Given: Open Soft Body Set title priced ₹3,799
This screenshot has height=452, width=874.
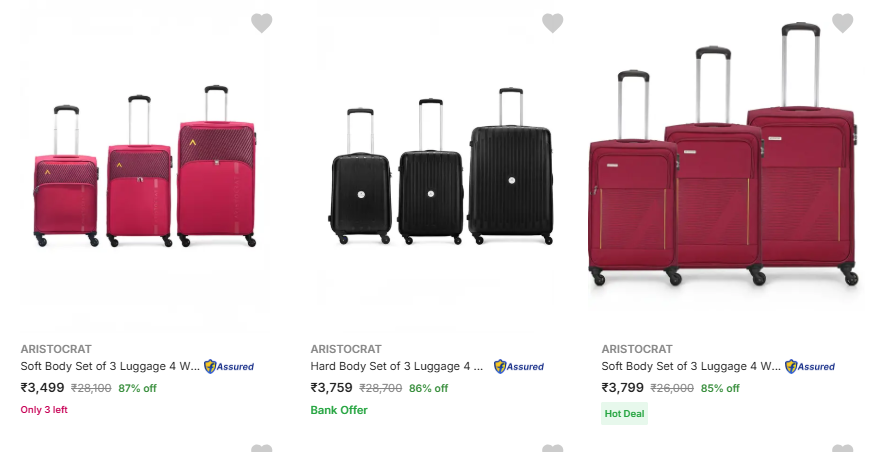Looking at the screenshot, I should (x=689, y=366).
